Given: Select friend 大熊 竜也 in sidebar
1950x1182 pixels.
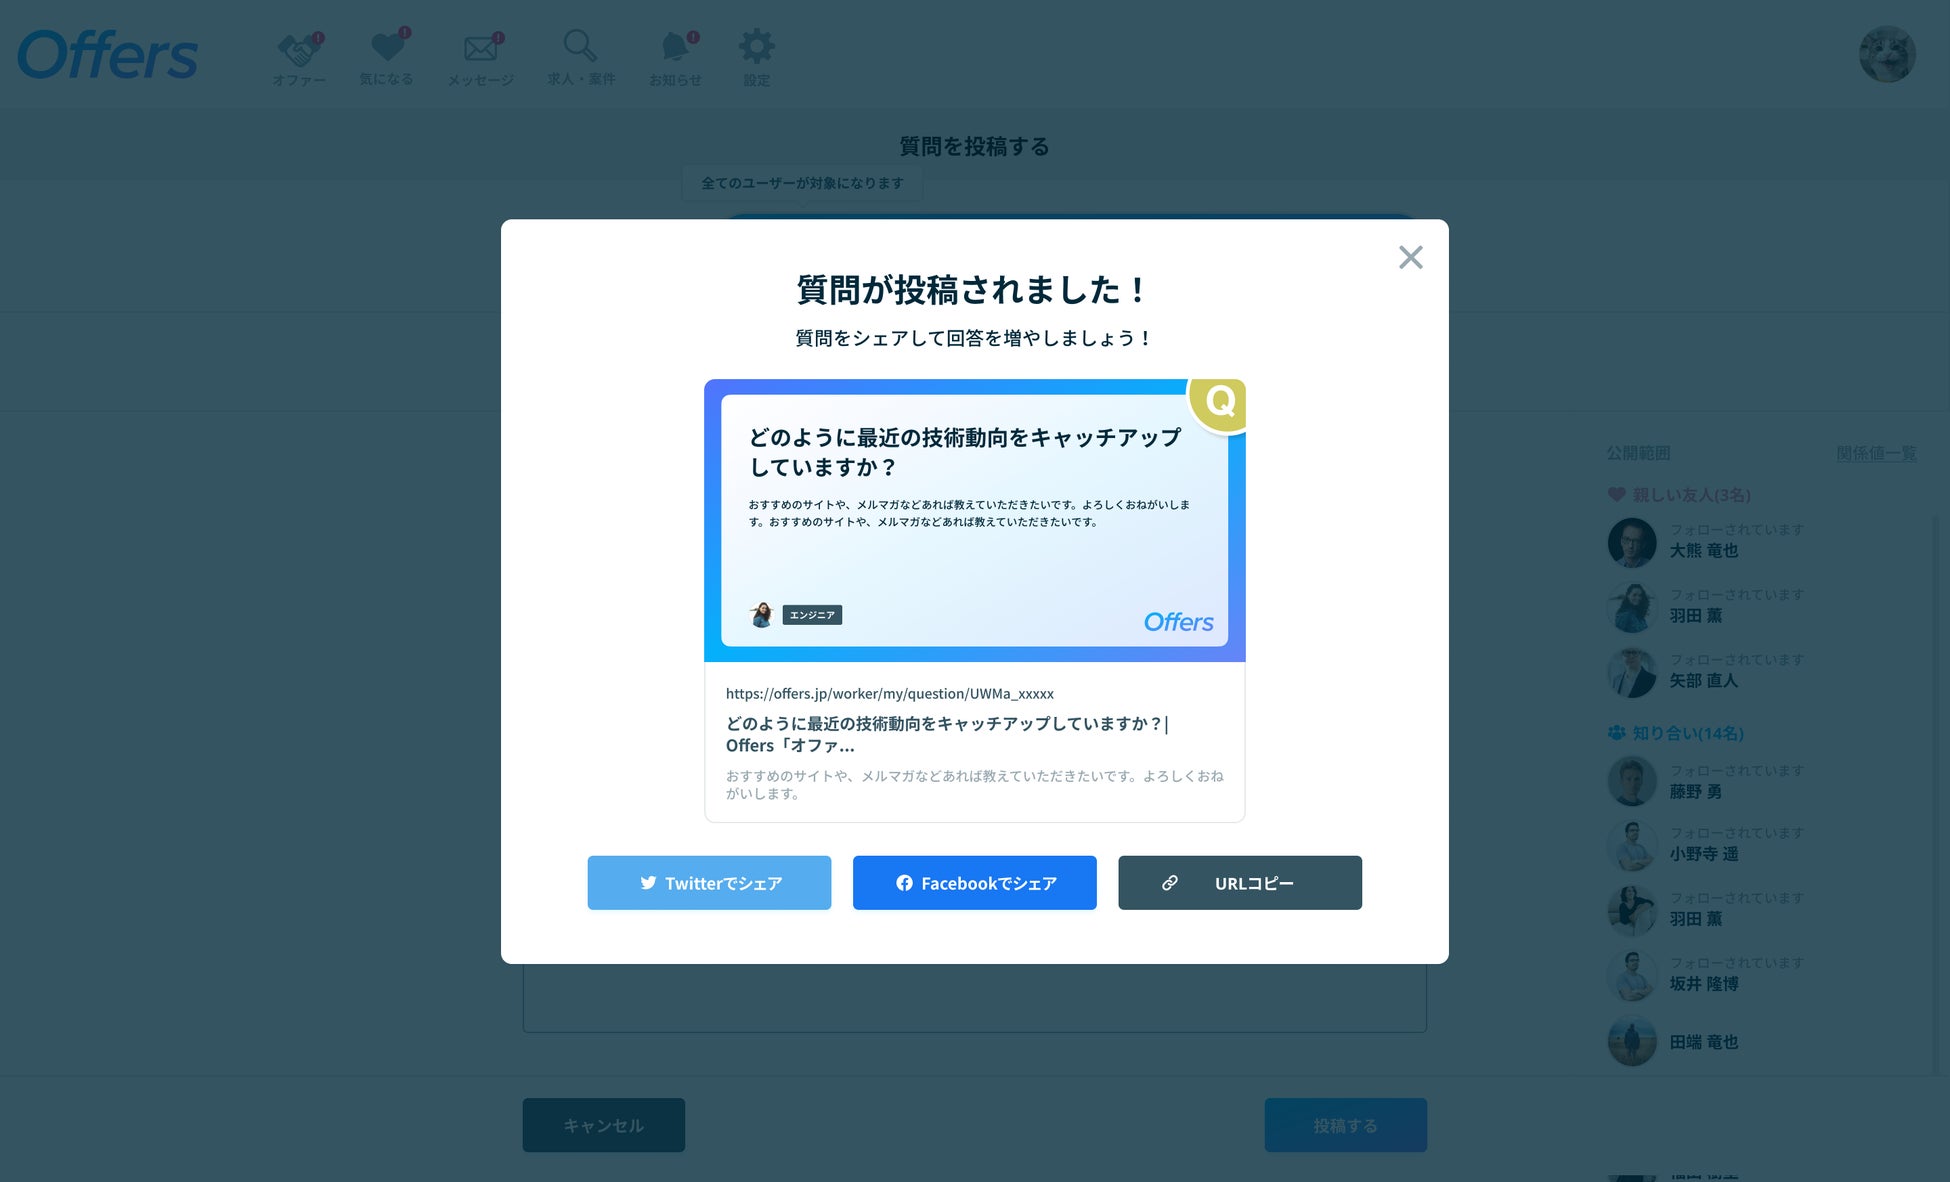Looking at the screenshot, I should (1703, 550).
